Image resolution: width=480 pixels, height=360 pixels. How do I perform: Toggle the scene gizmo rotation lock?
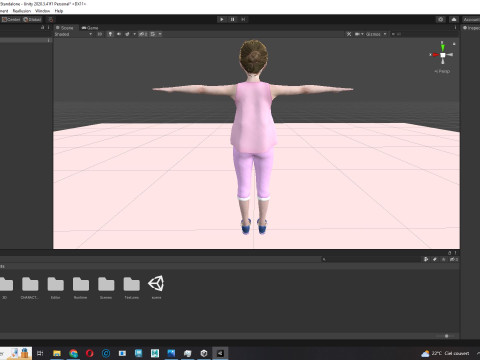pos(454,44)
